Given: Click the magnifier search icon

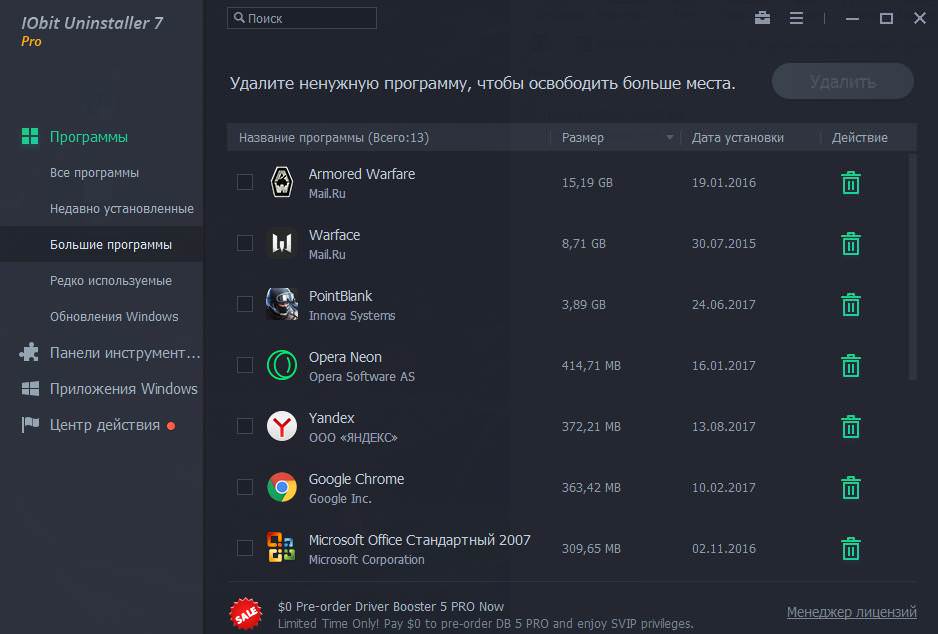Looking at the screenshot, I should click(239, 18).
